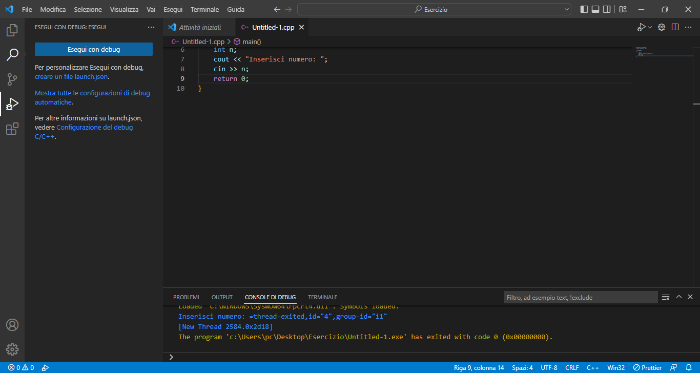
Task: Click the Esegui con debug button
Action: coord(94,50)
